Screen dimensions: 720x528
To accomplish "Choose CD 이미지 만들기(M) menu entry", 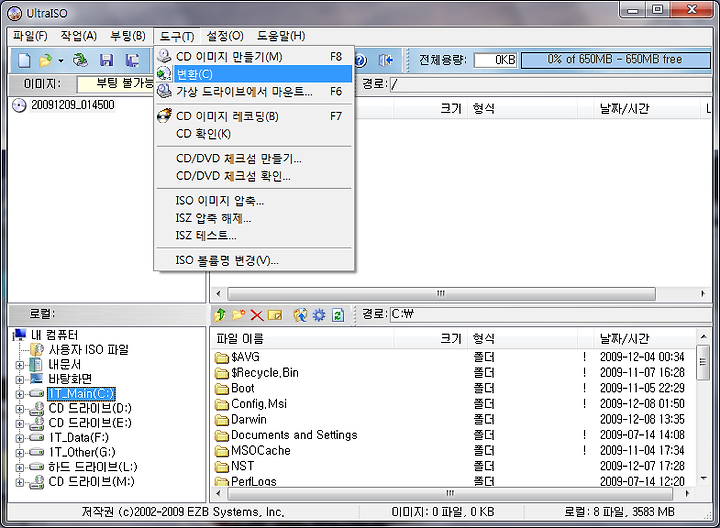I will pos(254,56).
